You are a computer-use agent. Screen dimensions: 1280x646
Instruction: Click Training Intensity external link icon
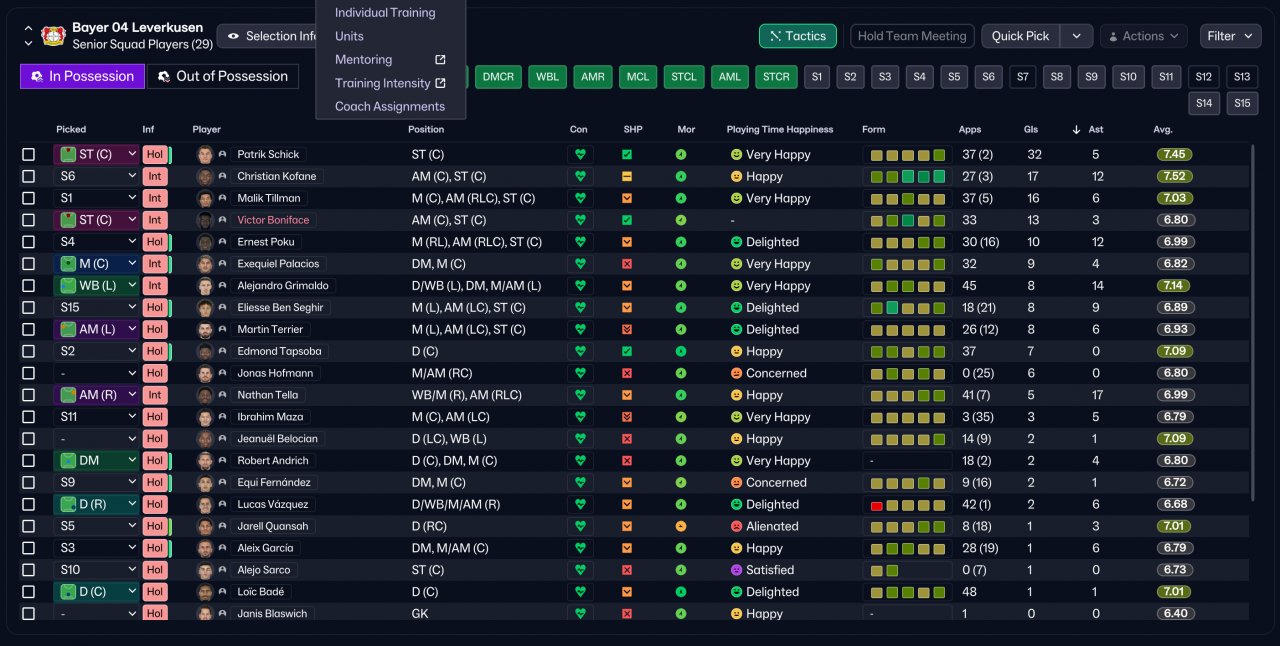pyautogui.click(x=440, y=83)
